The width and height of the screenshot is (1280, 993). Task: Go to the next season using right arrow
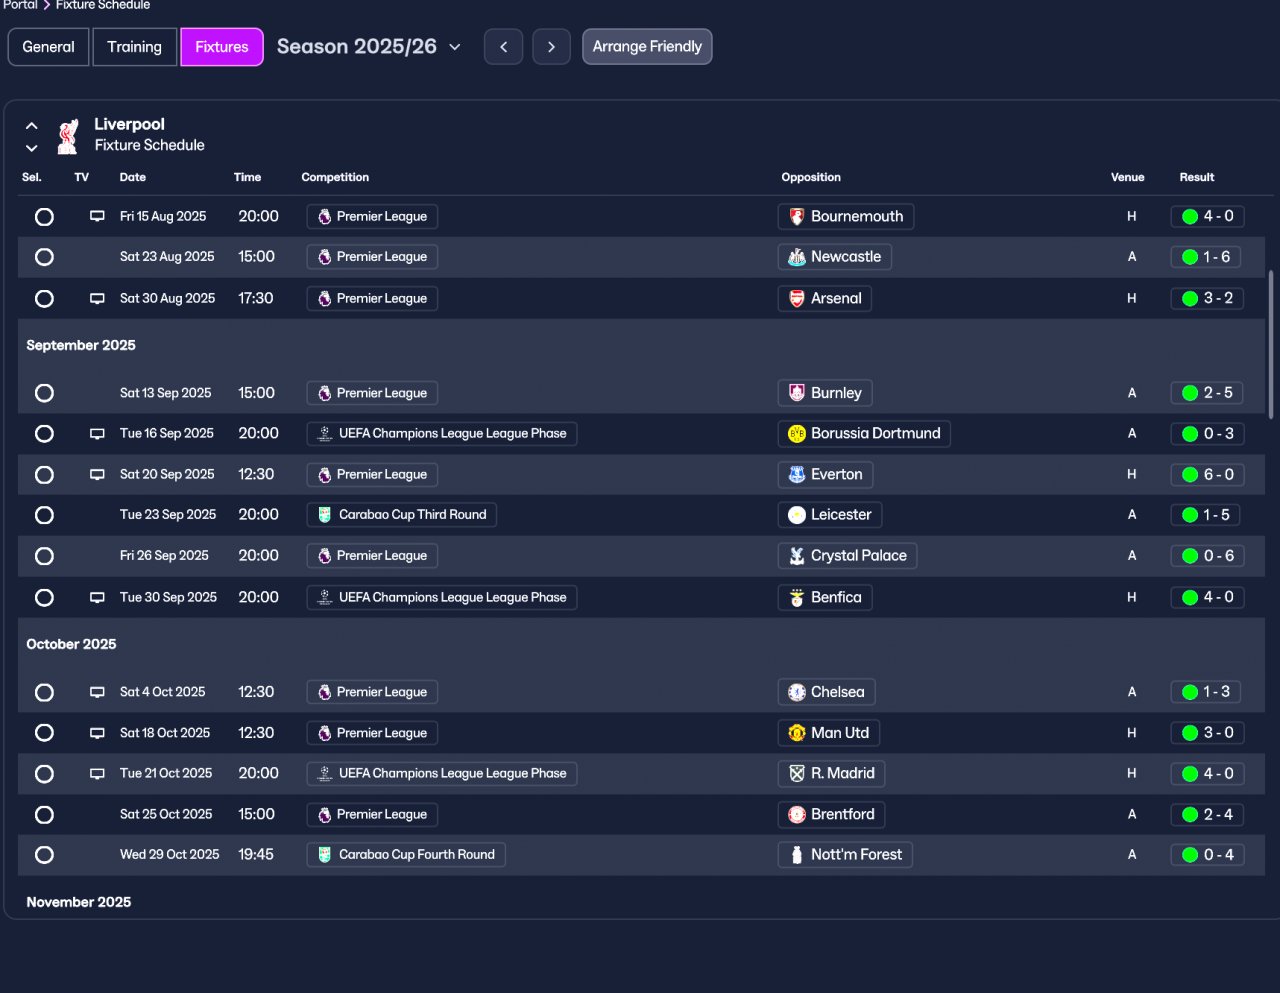click(x=551, y=47)
